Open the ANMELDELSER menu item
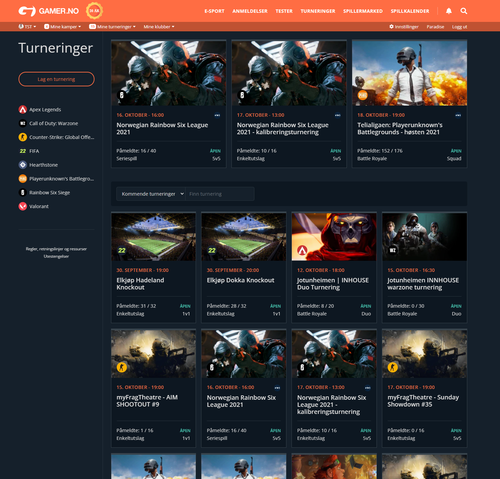This screenshot has width=500, height=479. (250, 11)
